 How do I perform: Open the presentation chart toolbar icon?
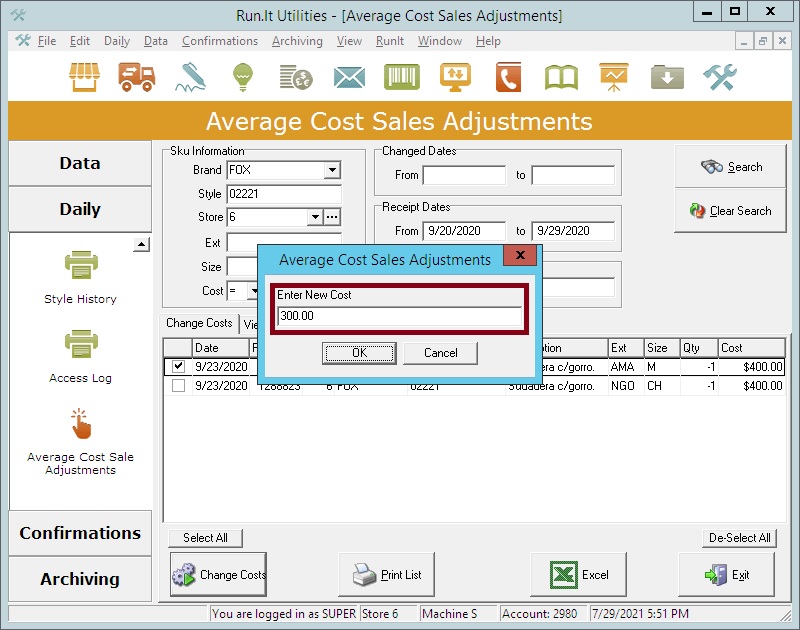(614, 77)
